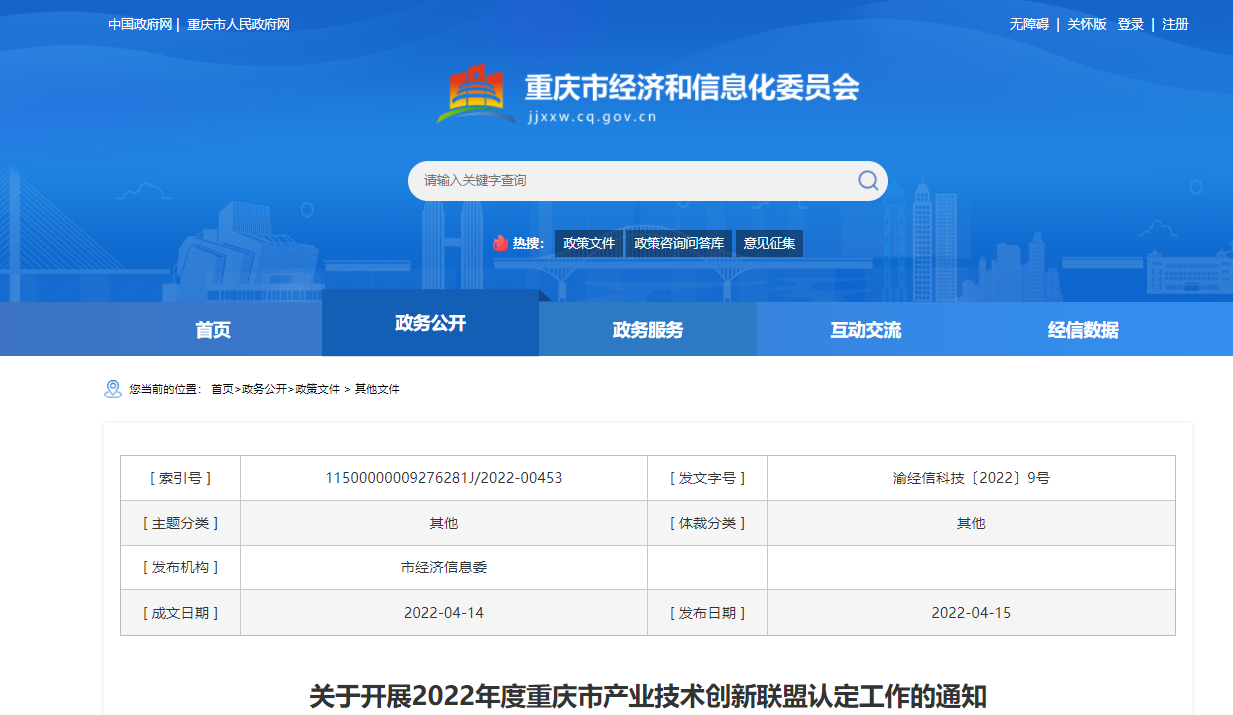Click the commission emblem logo
The height and width of the screenshot is (715, 1233).
[476, 94]
